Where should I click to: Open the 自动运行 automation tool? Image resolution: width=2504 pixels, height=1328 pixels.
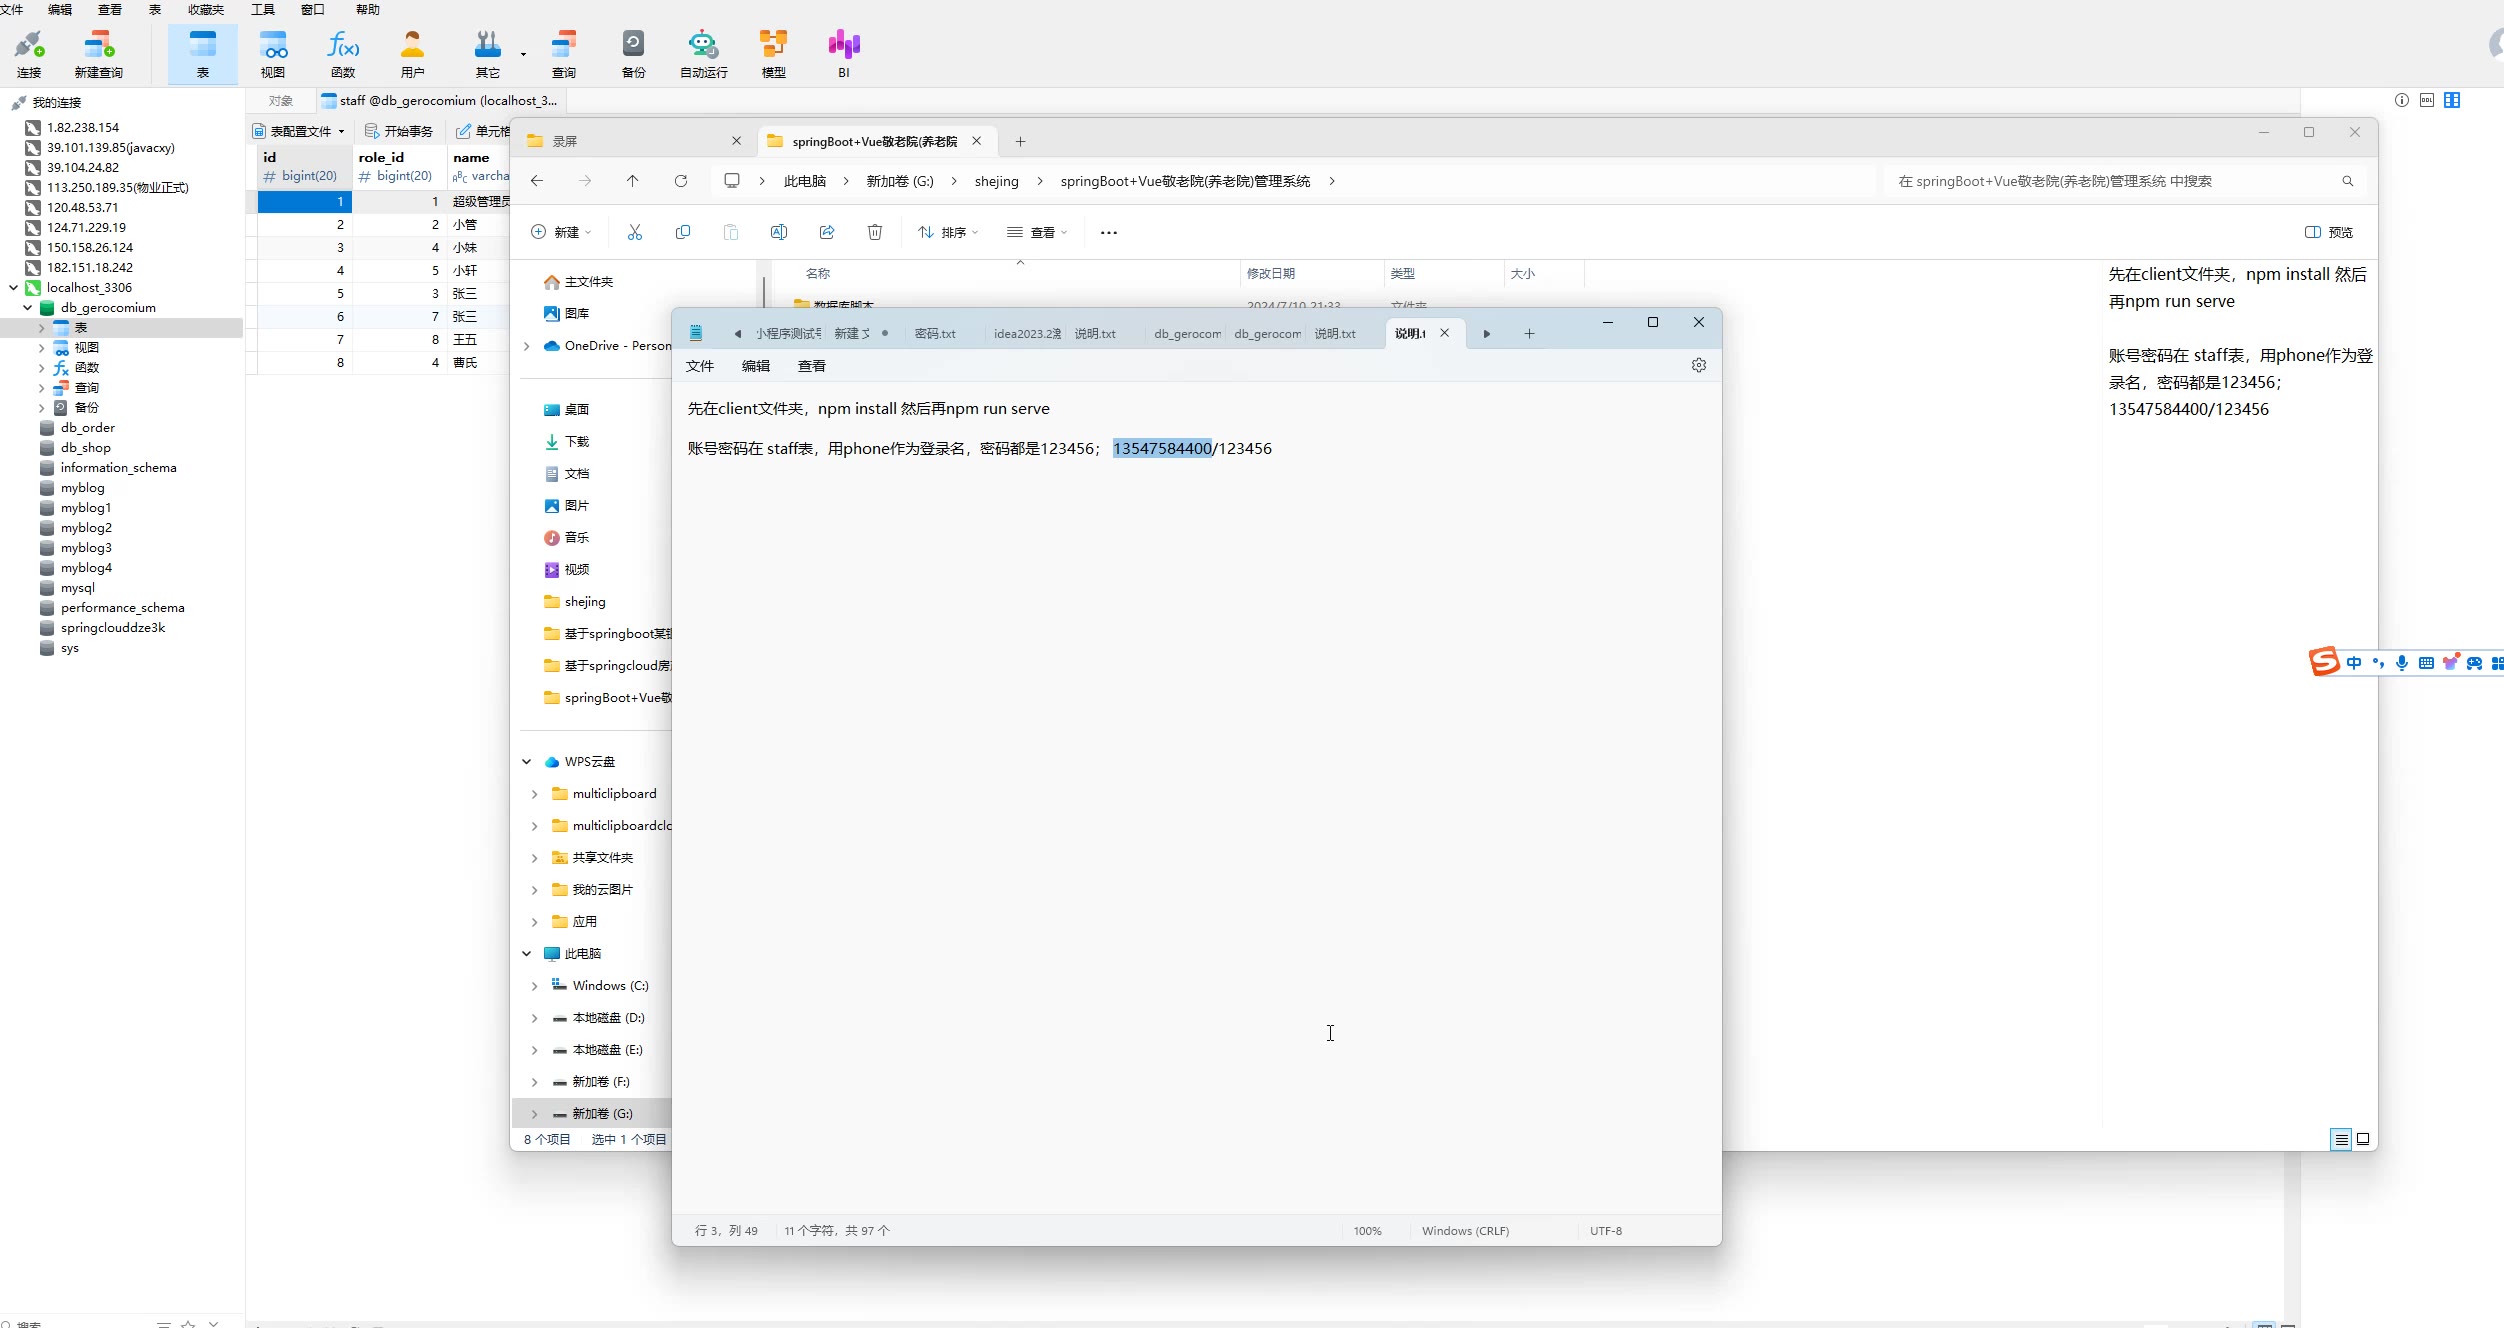coord(703,53)
